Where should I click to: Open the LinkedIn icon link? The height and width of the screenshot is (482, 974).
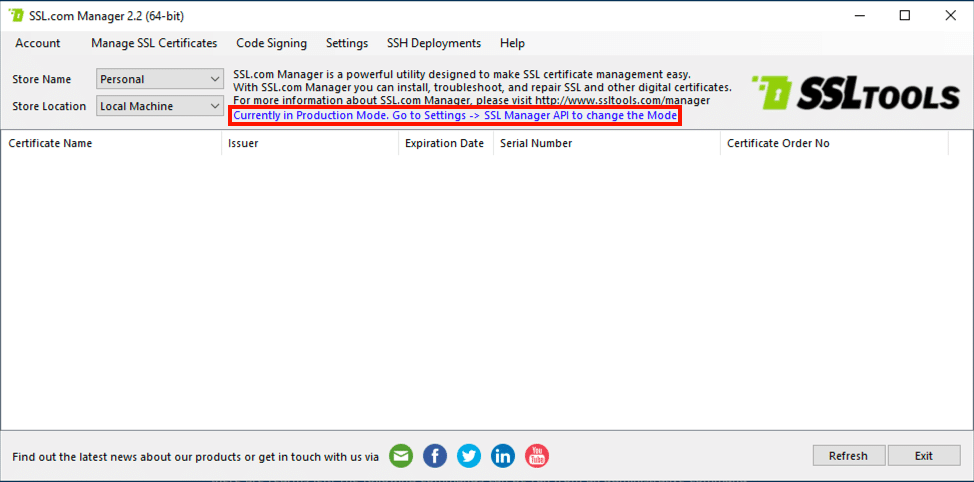[503, 456]
